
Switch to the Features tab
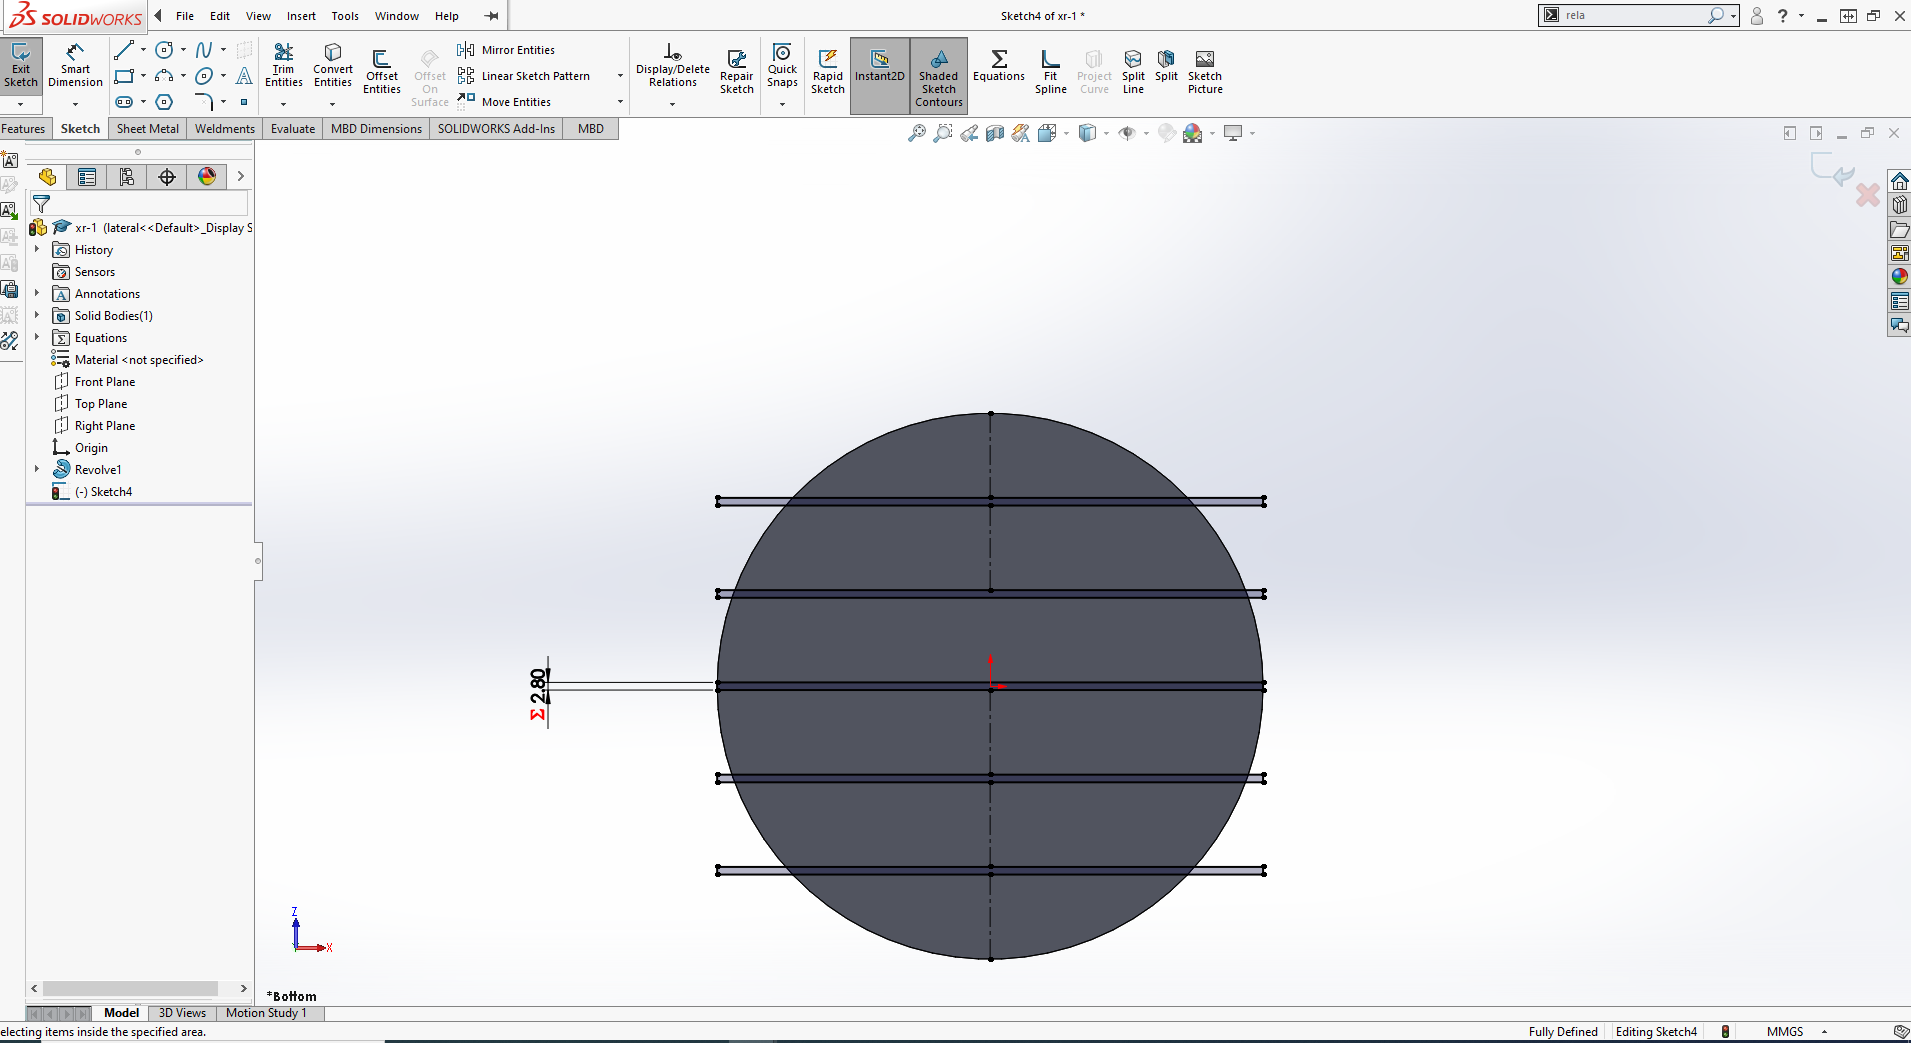pyautogui.click(x=24, y=128)
